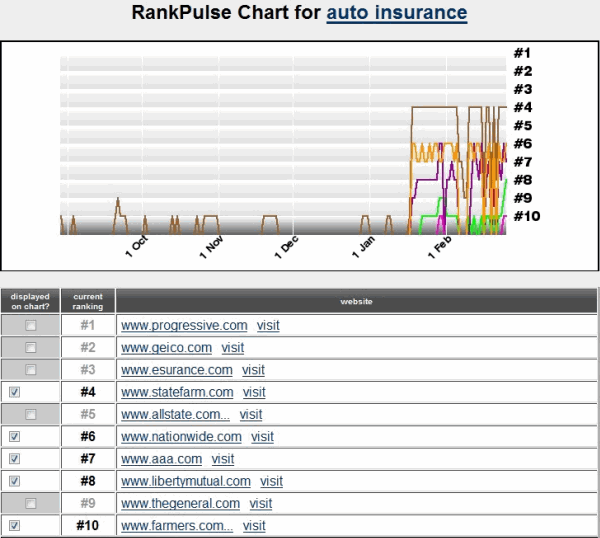Viewport: 600px width, 538px height.
Task: Open www.progressive.com link
Action: pyautogui.click(x=184, y=326)
